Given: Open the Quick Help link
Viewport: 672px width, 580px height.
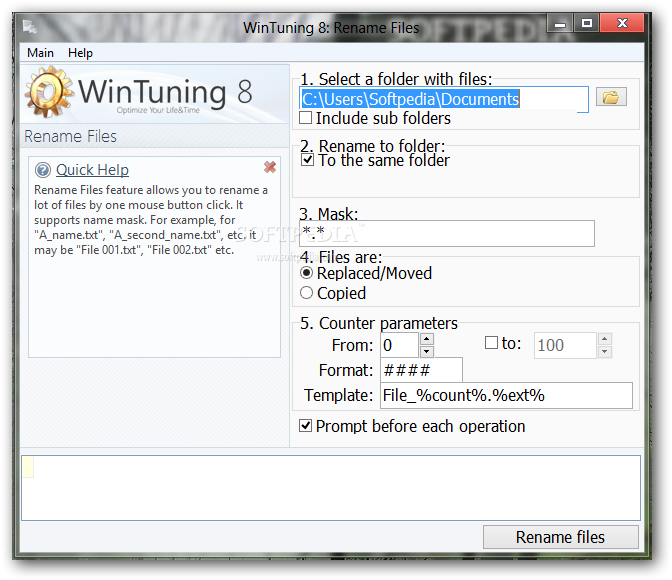Looking at the screenshot, I should [92, 170].
